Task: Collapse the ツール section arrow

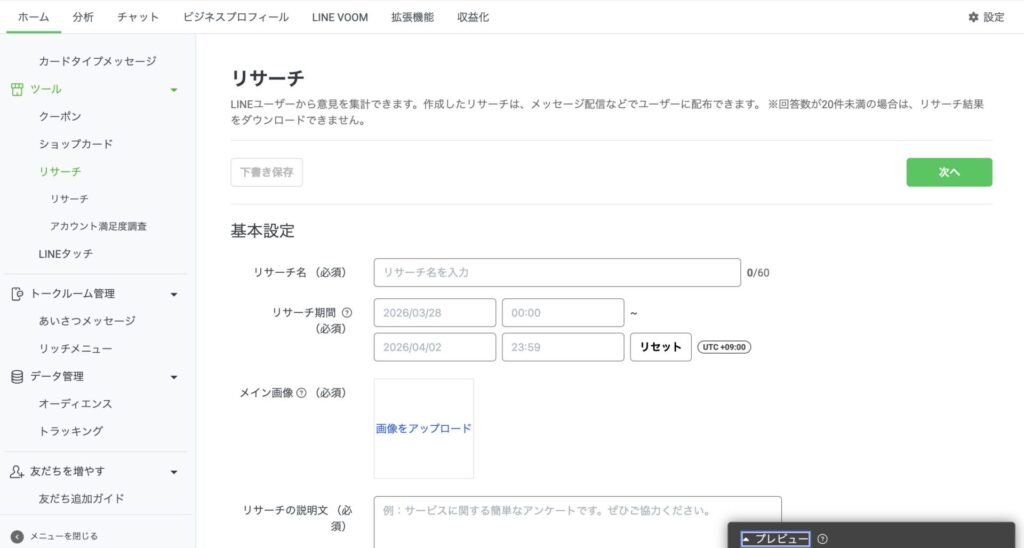Action: coord(174,90)
